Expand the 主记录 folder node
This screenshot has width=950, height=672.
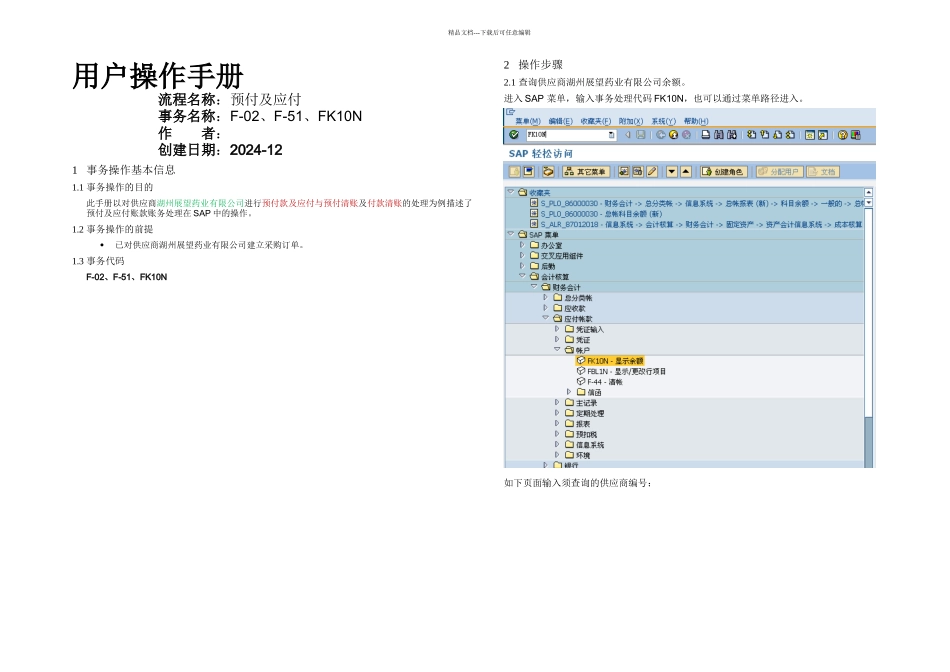(x=557, y=402)
